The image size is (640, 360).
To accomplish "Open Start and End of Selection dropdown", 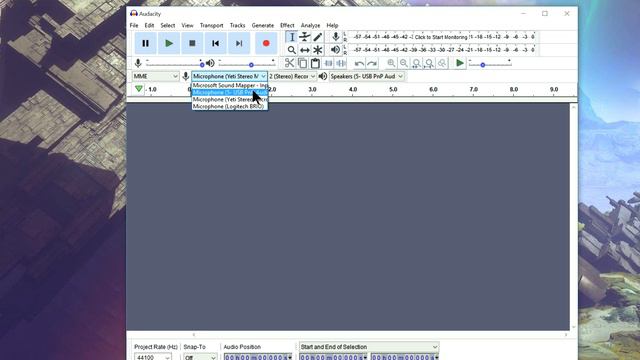I will [369, 347].
